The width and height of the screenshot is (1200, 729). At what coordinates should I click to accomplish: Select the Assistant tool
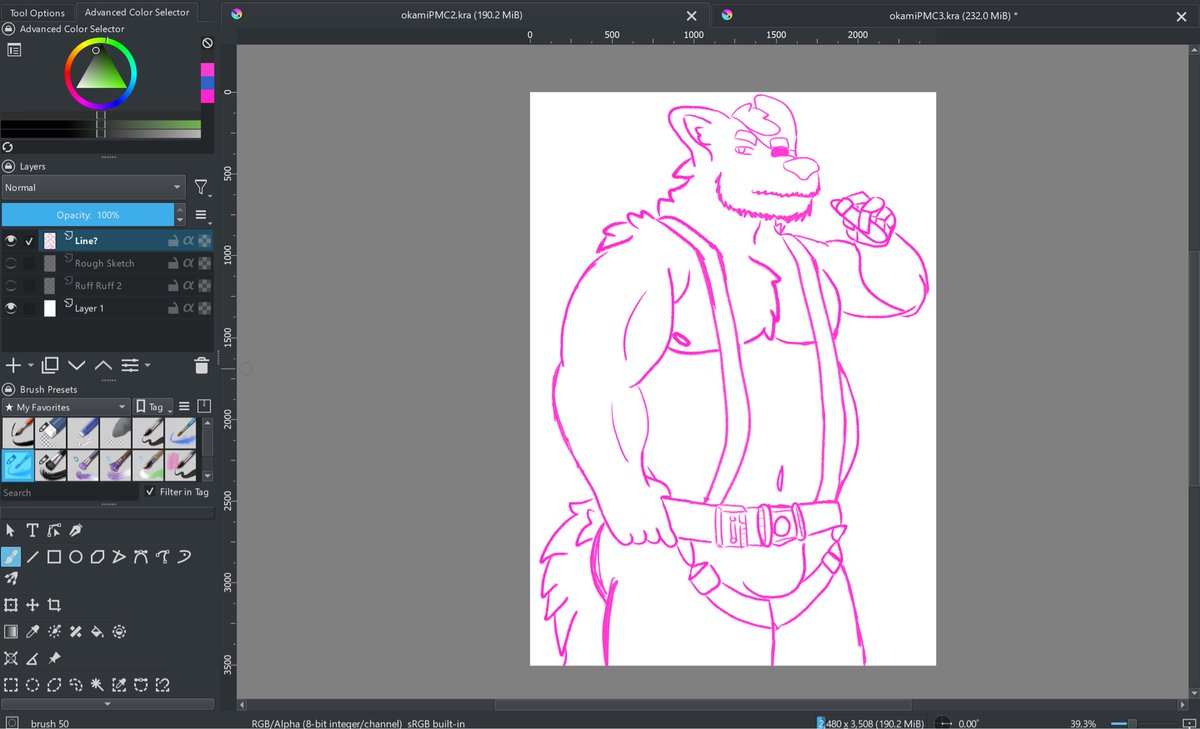(x=11, y=658)
